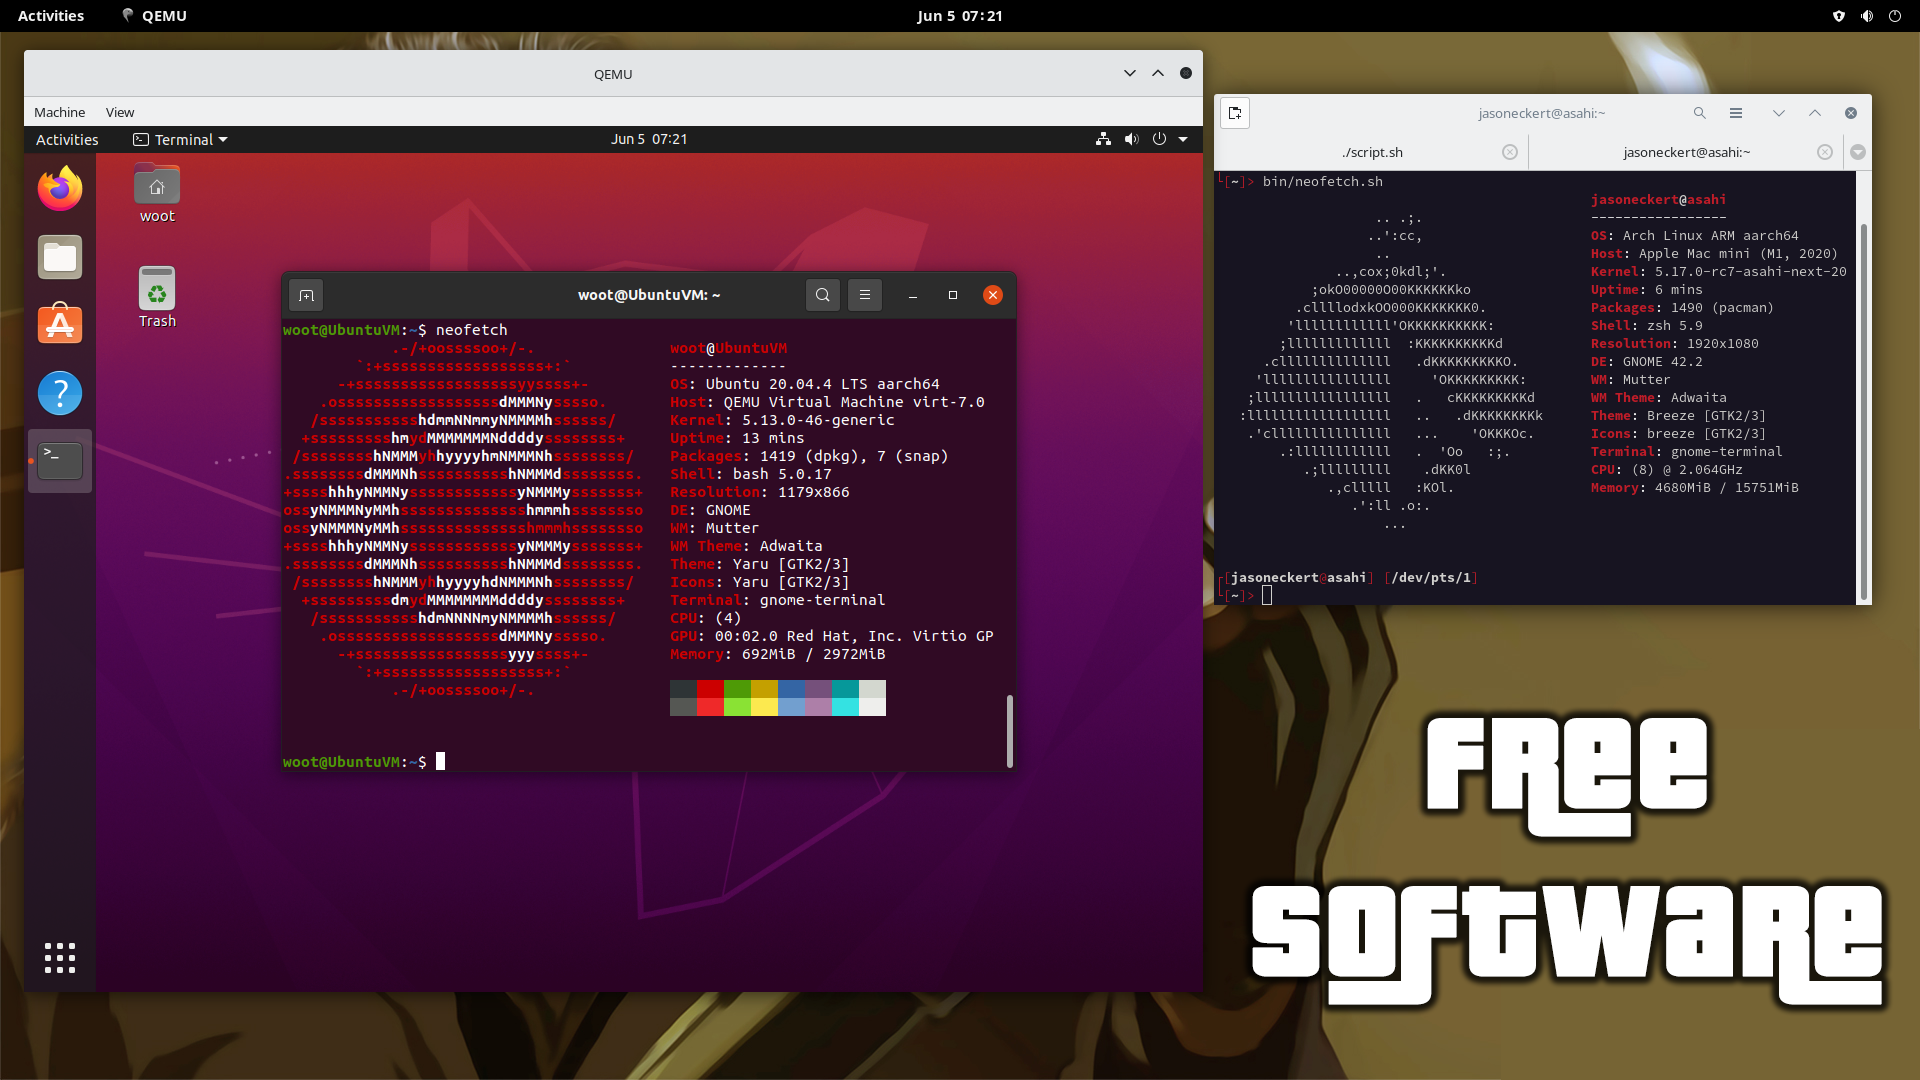Open the system menu triangle in the VM top bar
This screenshot has height=1080, width=1920.
1182,139
